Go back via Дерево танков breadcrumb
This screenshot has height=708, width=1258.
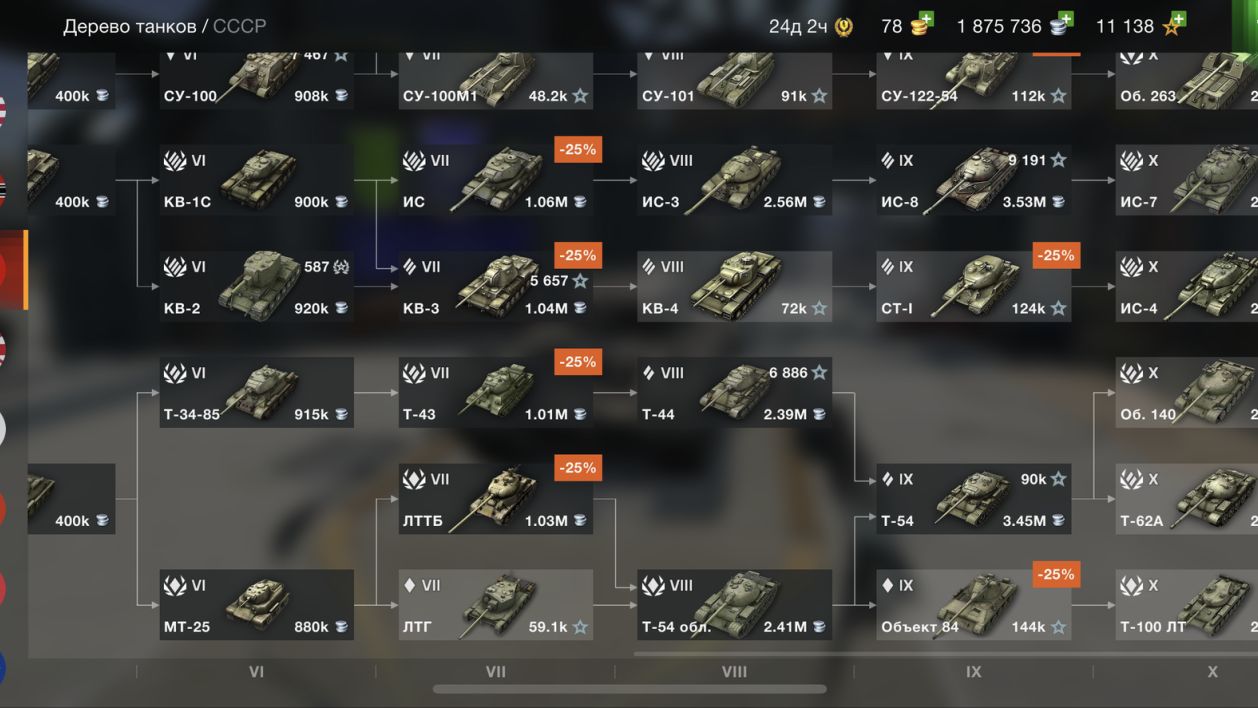click(x=129, y=26)
